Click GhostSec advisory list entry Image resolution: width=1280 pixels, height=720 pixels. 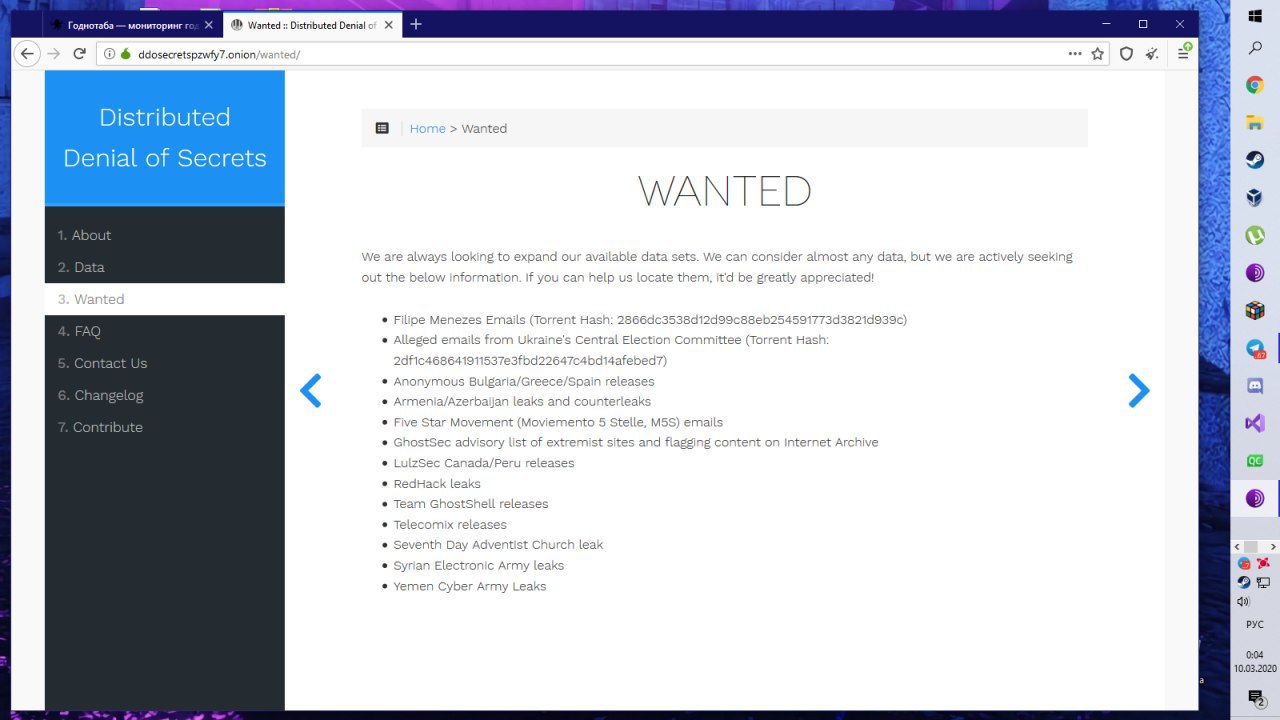pyautogui.click(x=636, y=442)
